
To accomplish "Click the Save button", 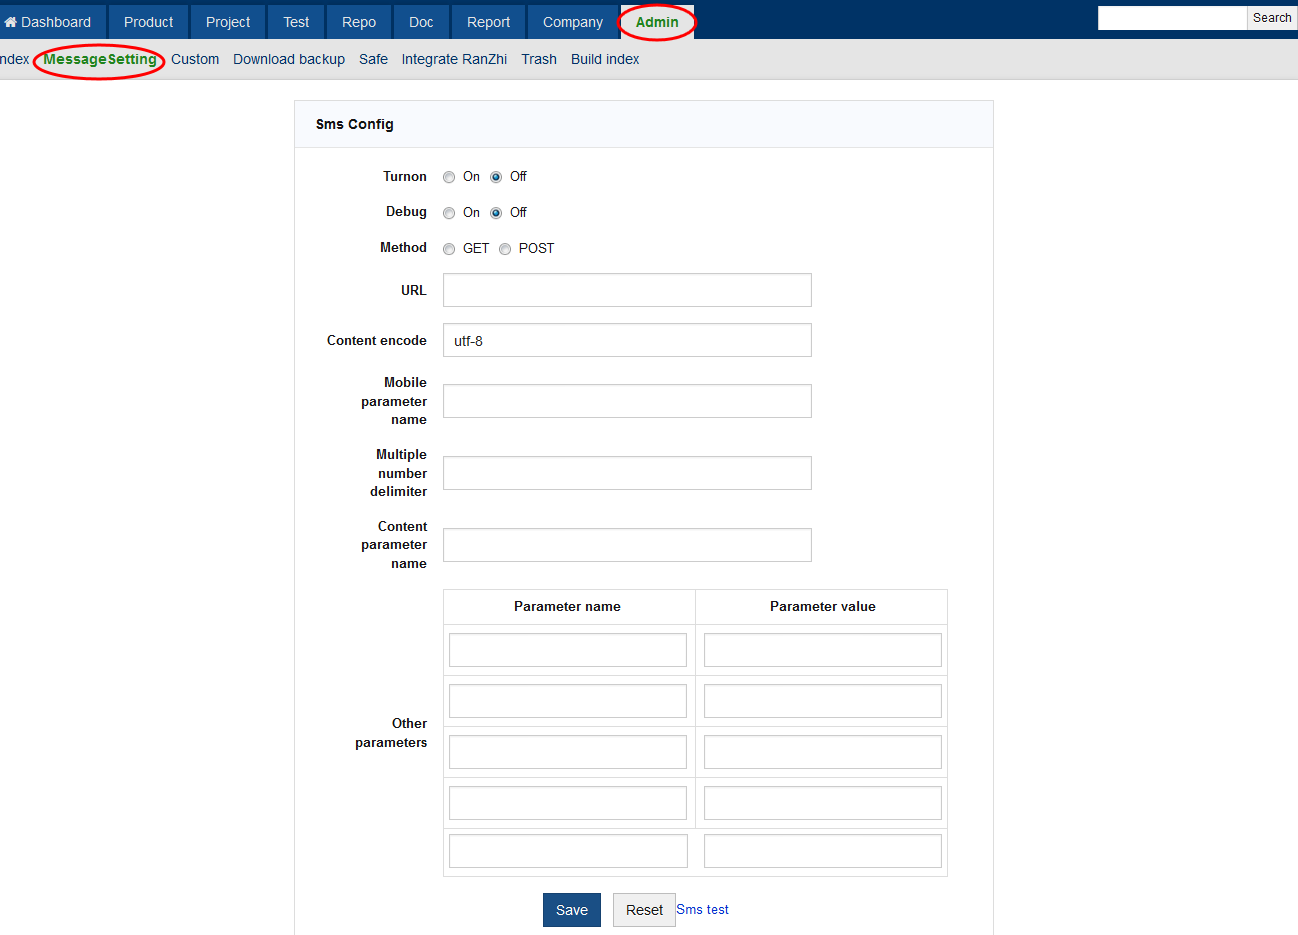I will pos(571,910).
